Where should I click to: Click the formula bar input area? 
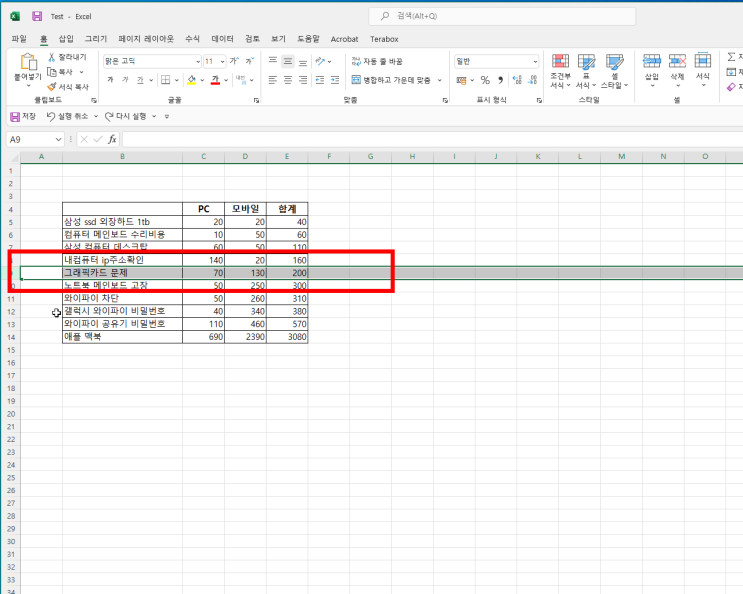point(432,139)
